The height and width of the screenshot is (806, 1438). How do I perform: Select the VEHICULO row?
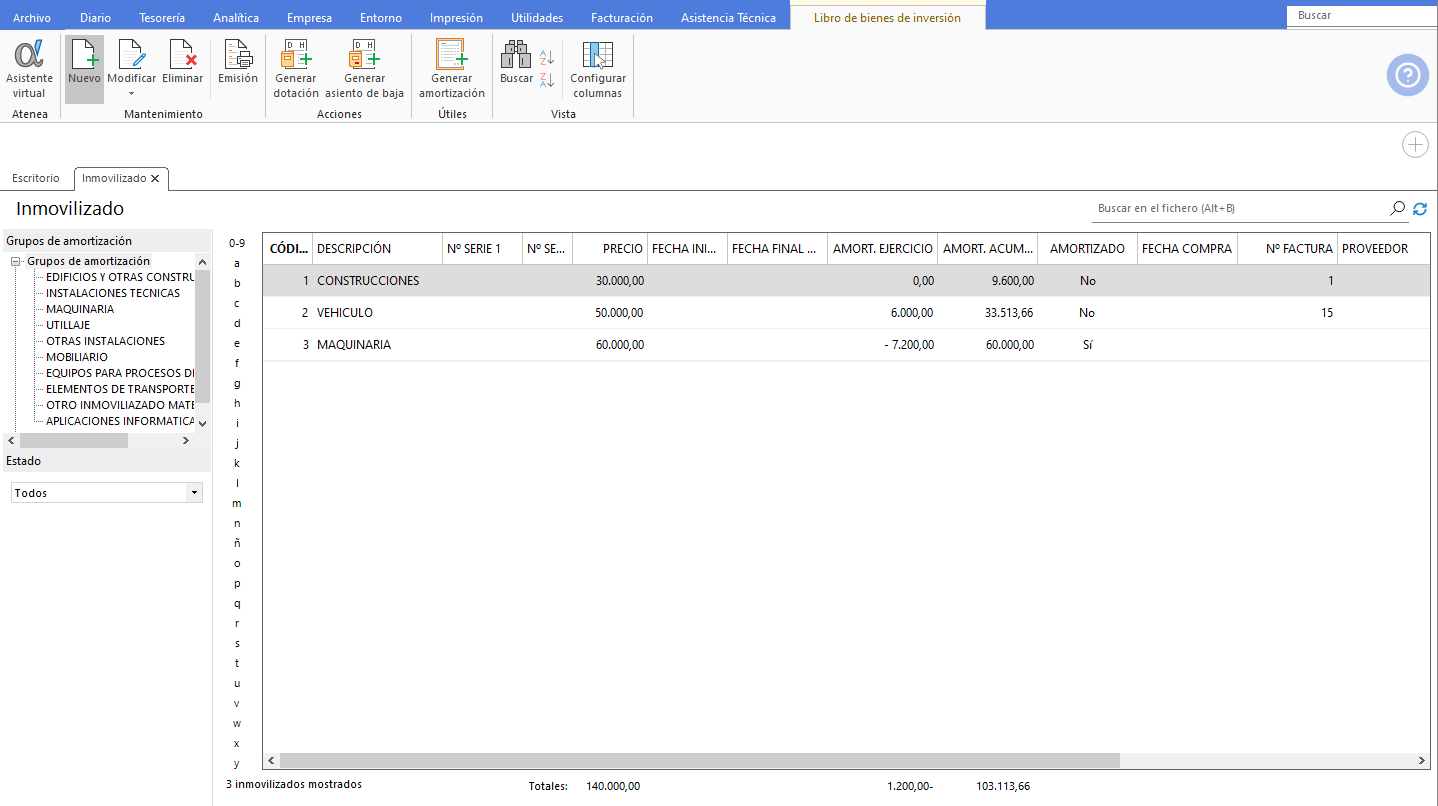[846, 313]
